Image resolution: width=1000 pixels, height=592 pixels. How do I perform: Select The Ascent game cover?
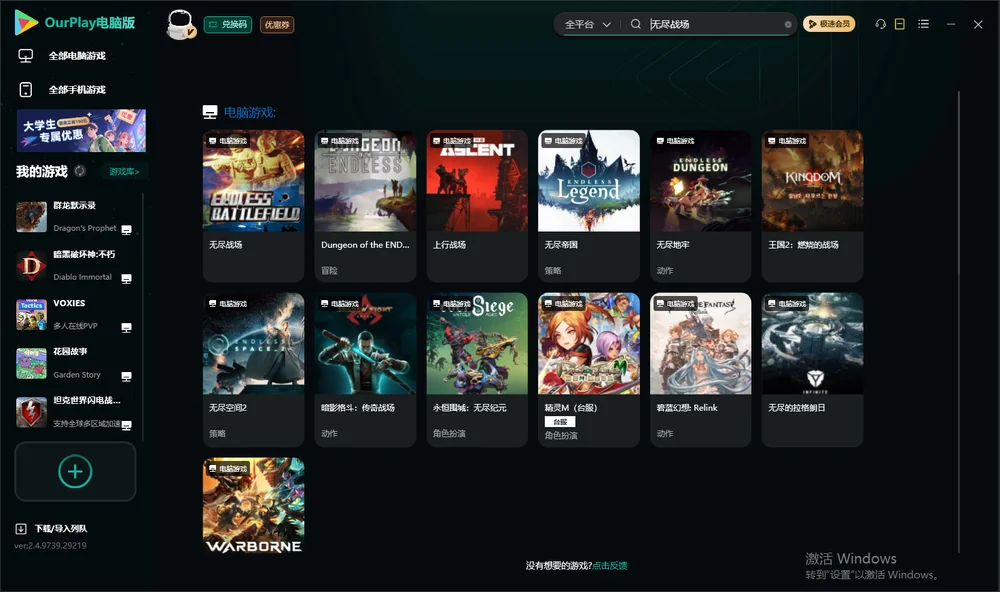pyautogui.click(x=477, y=181)
